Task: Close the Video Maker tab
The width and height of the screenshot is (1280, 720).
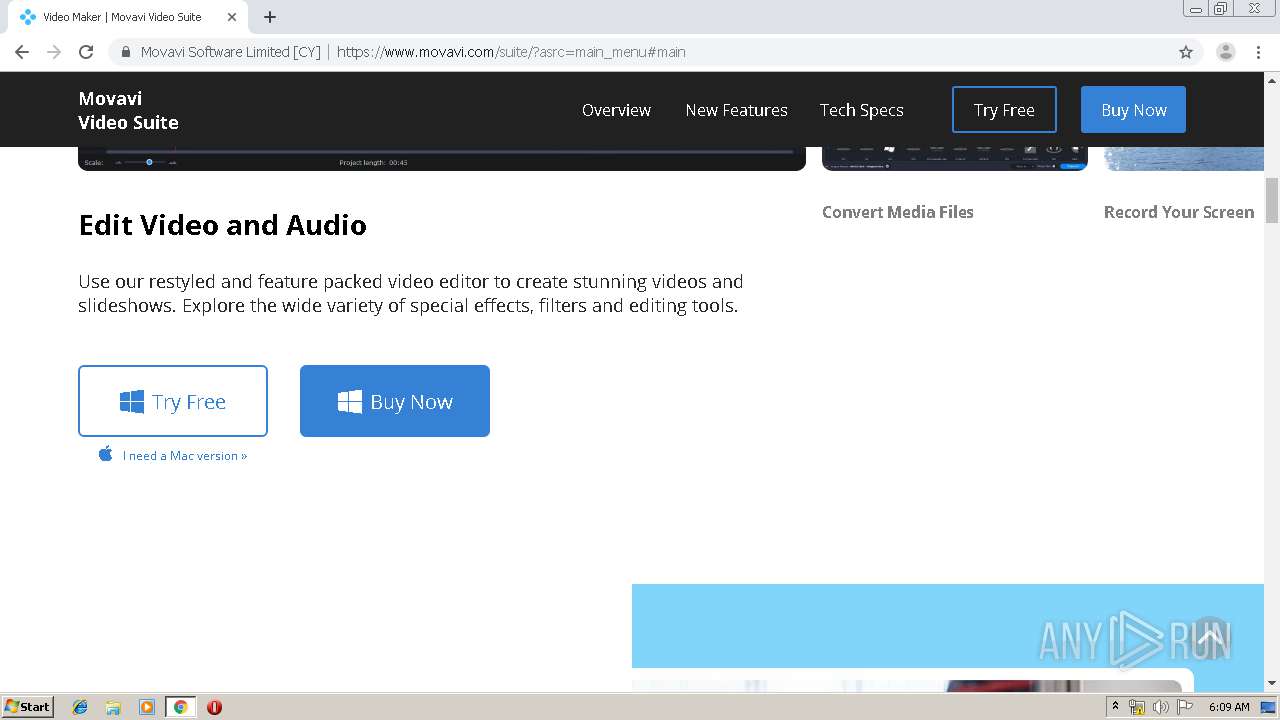Action: [232, 17]
